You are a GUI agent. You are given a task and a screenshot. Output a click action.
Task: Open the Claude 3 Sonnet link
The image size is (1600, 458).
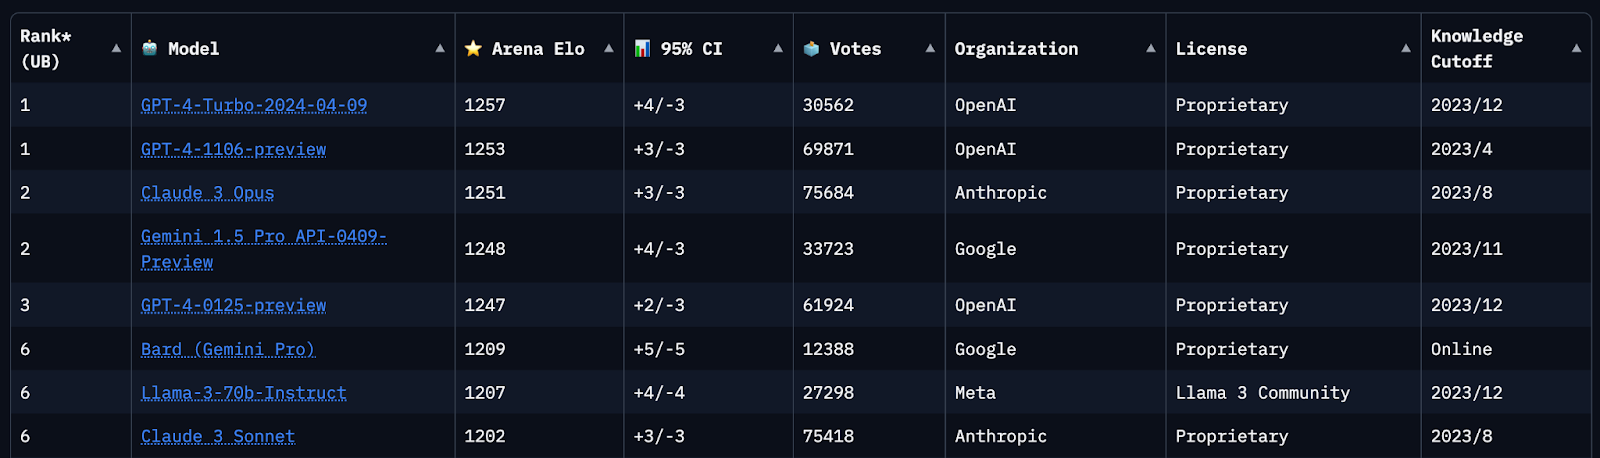point(218,436)
